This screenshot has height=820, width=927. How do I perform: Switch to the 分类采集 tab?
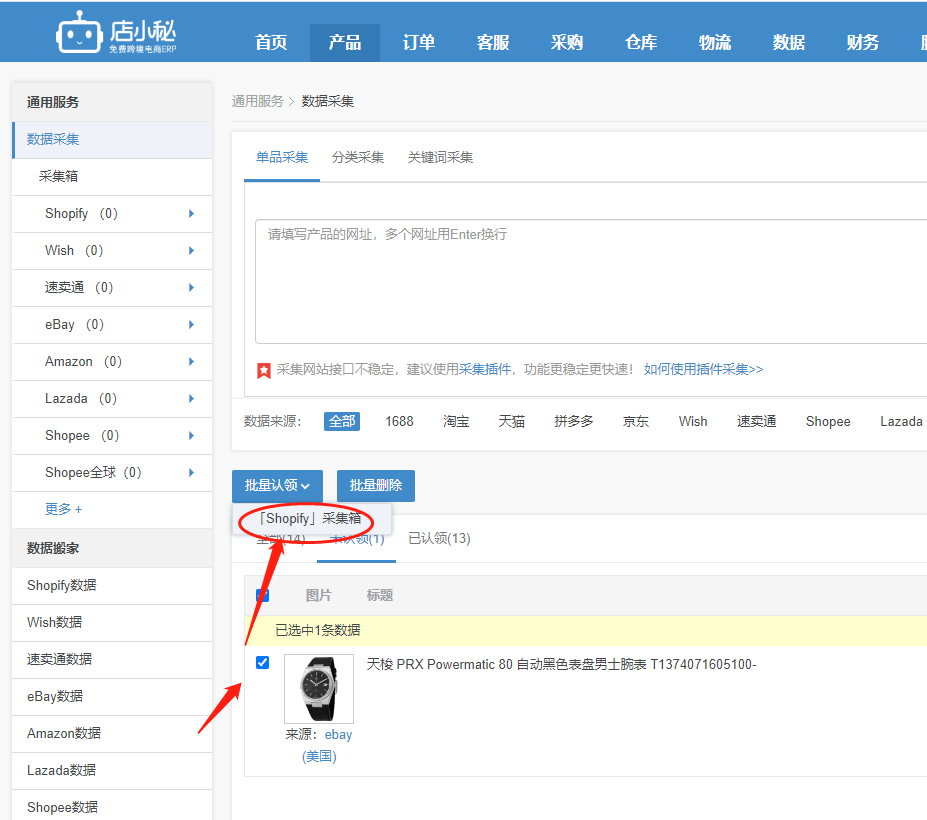click(x=358, y=157)
